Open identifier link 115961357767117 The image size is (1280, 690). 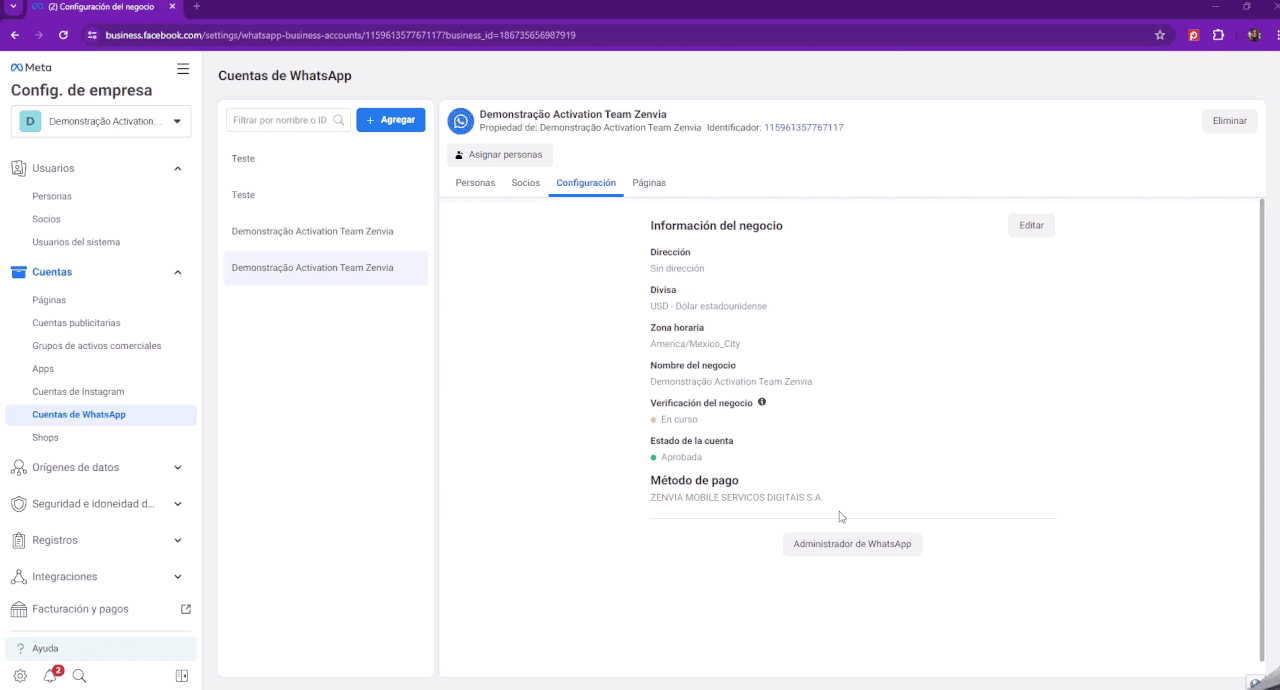click(804, 128)
